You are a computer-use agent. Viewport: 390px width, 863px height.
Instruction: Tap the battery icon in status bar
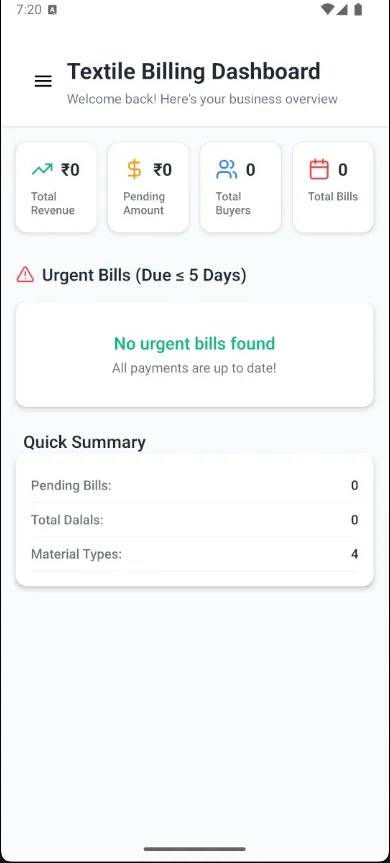click(x=358, y=9)
